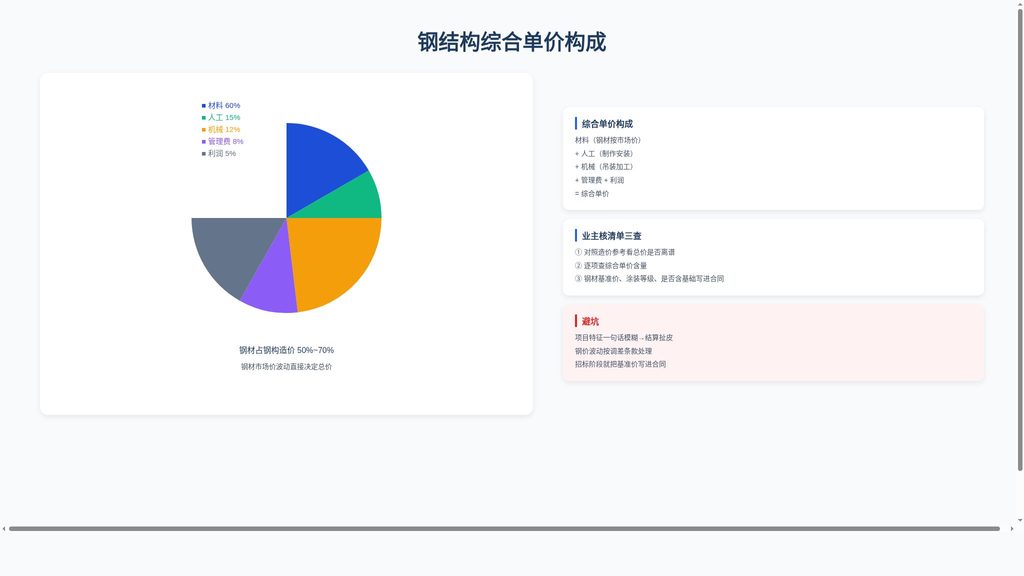The width and height of the screenshot is (1024, 576).
Task: Click item ① 对照造价参考看总价是否离谱
Action: pos(625,252)
